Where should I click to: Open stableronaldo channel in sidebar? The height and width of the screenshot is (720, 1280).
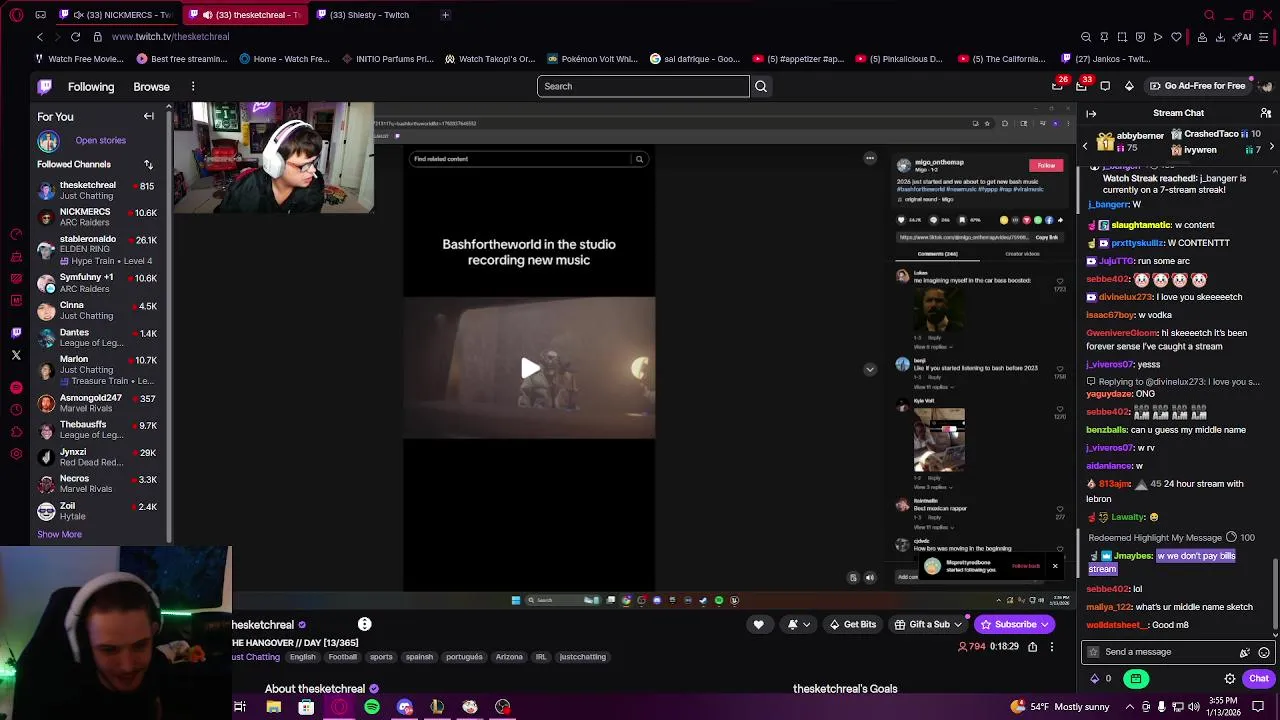point(98,250)
